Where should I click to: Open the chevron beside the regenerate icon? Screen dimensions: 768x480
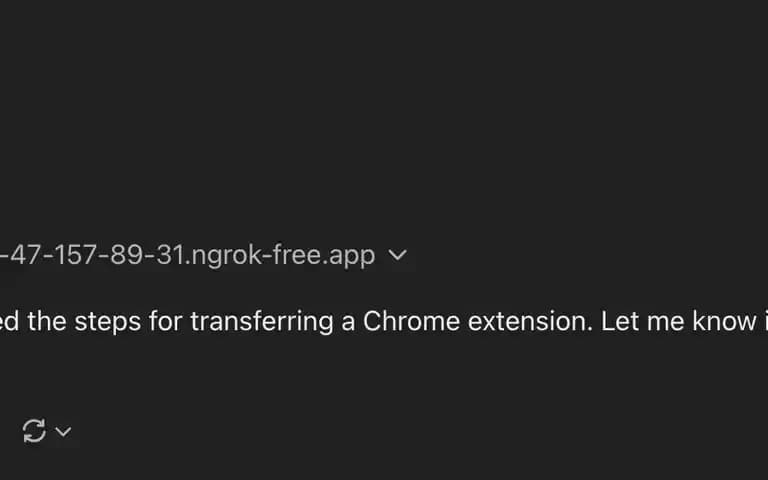point(63,432)
